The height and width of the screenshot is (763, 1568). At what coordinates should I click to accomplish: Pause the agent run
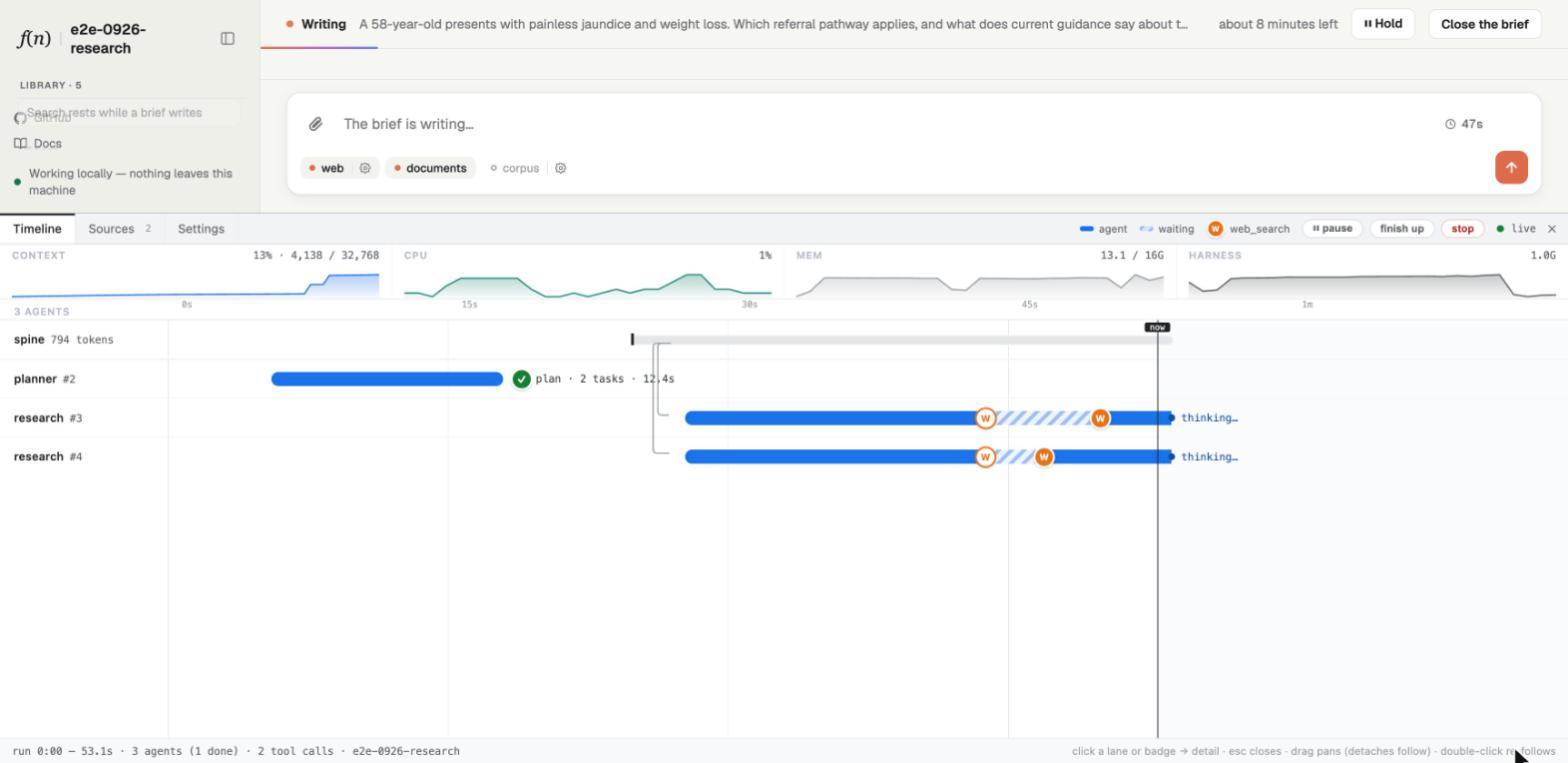tap(1332, 229)
